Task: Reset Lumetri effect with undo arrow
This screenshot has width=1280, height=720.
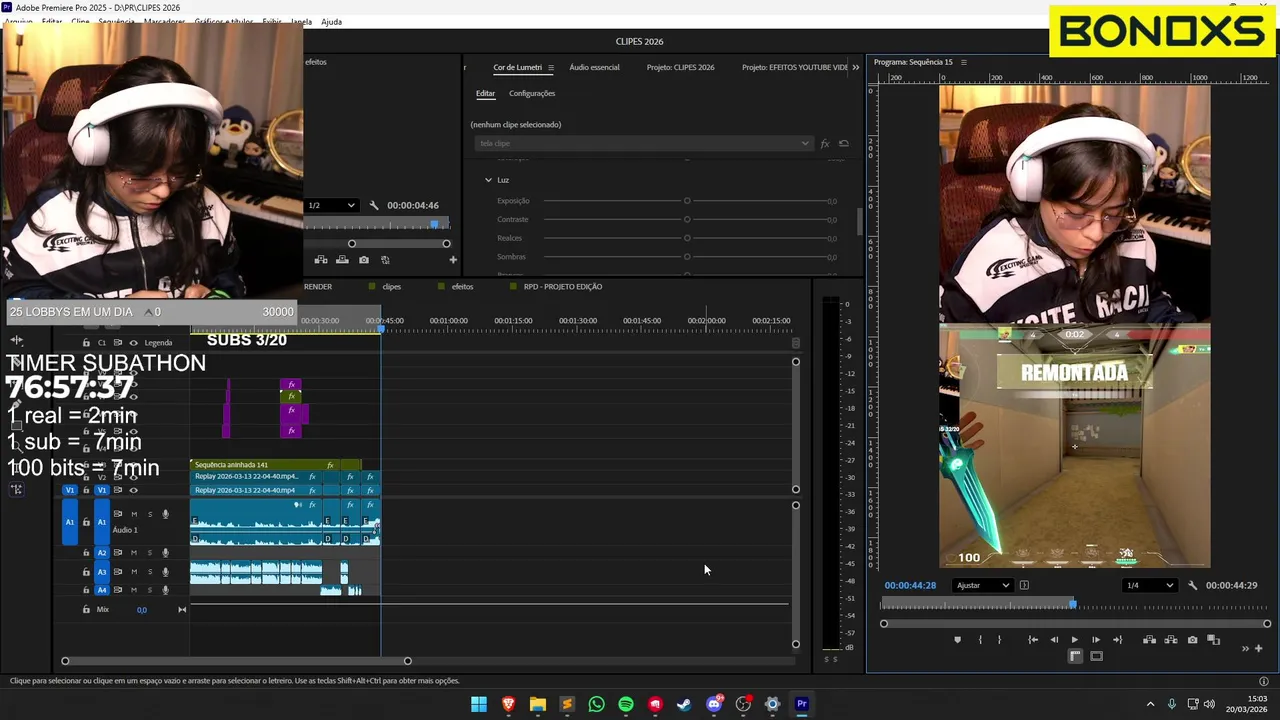Action: 844,143
